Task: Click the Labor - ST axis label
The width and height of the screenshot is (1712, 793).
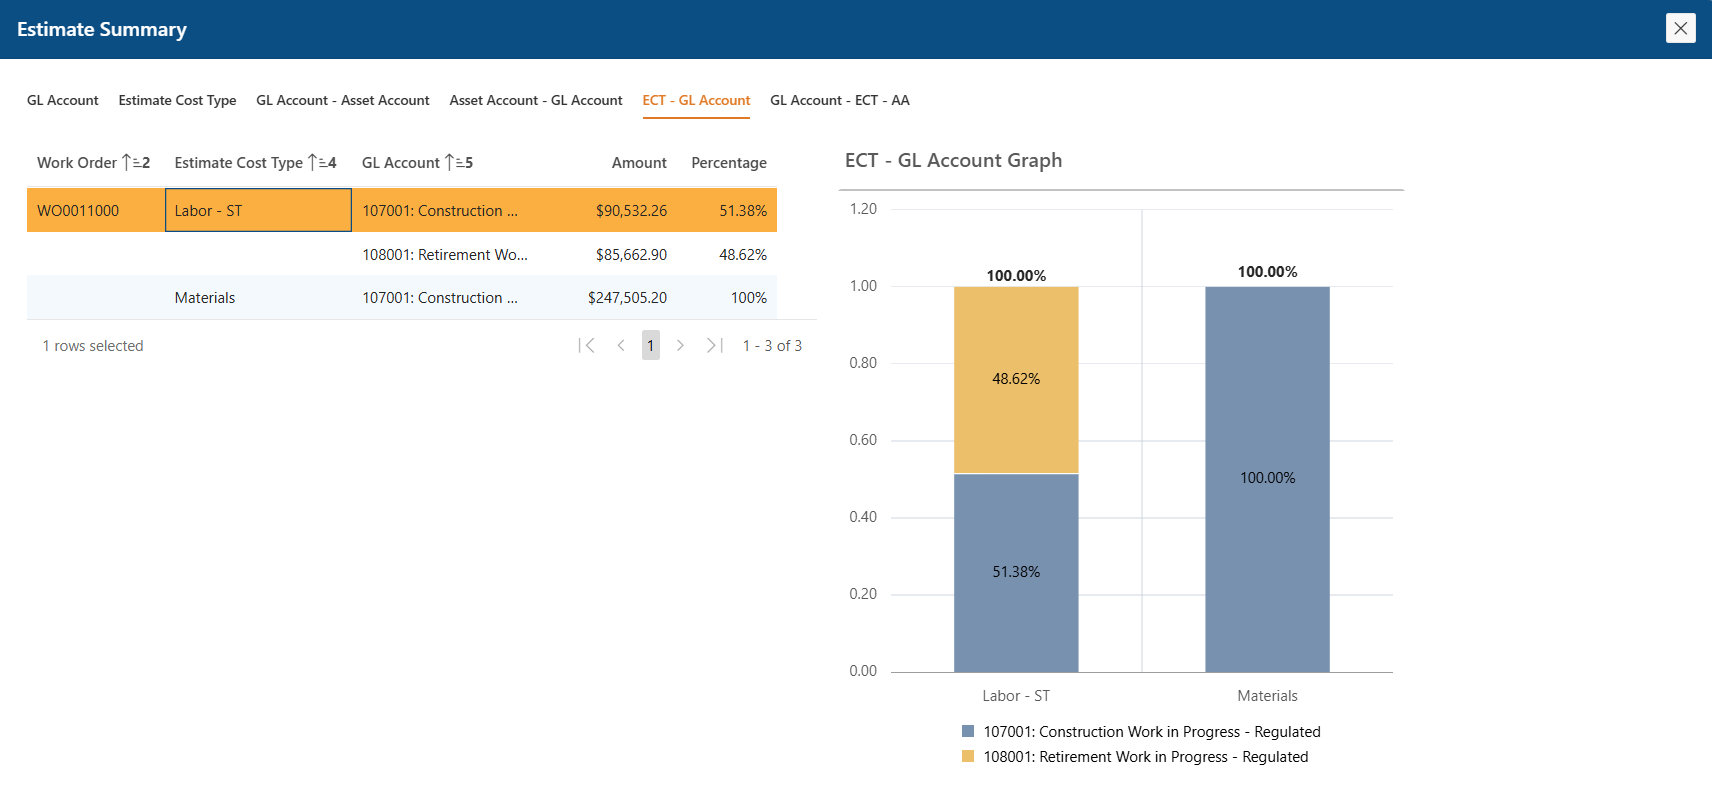Action: pos(1016,695)
